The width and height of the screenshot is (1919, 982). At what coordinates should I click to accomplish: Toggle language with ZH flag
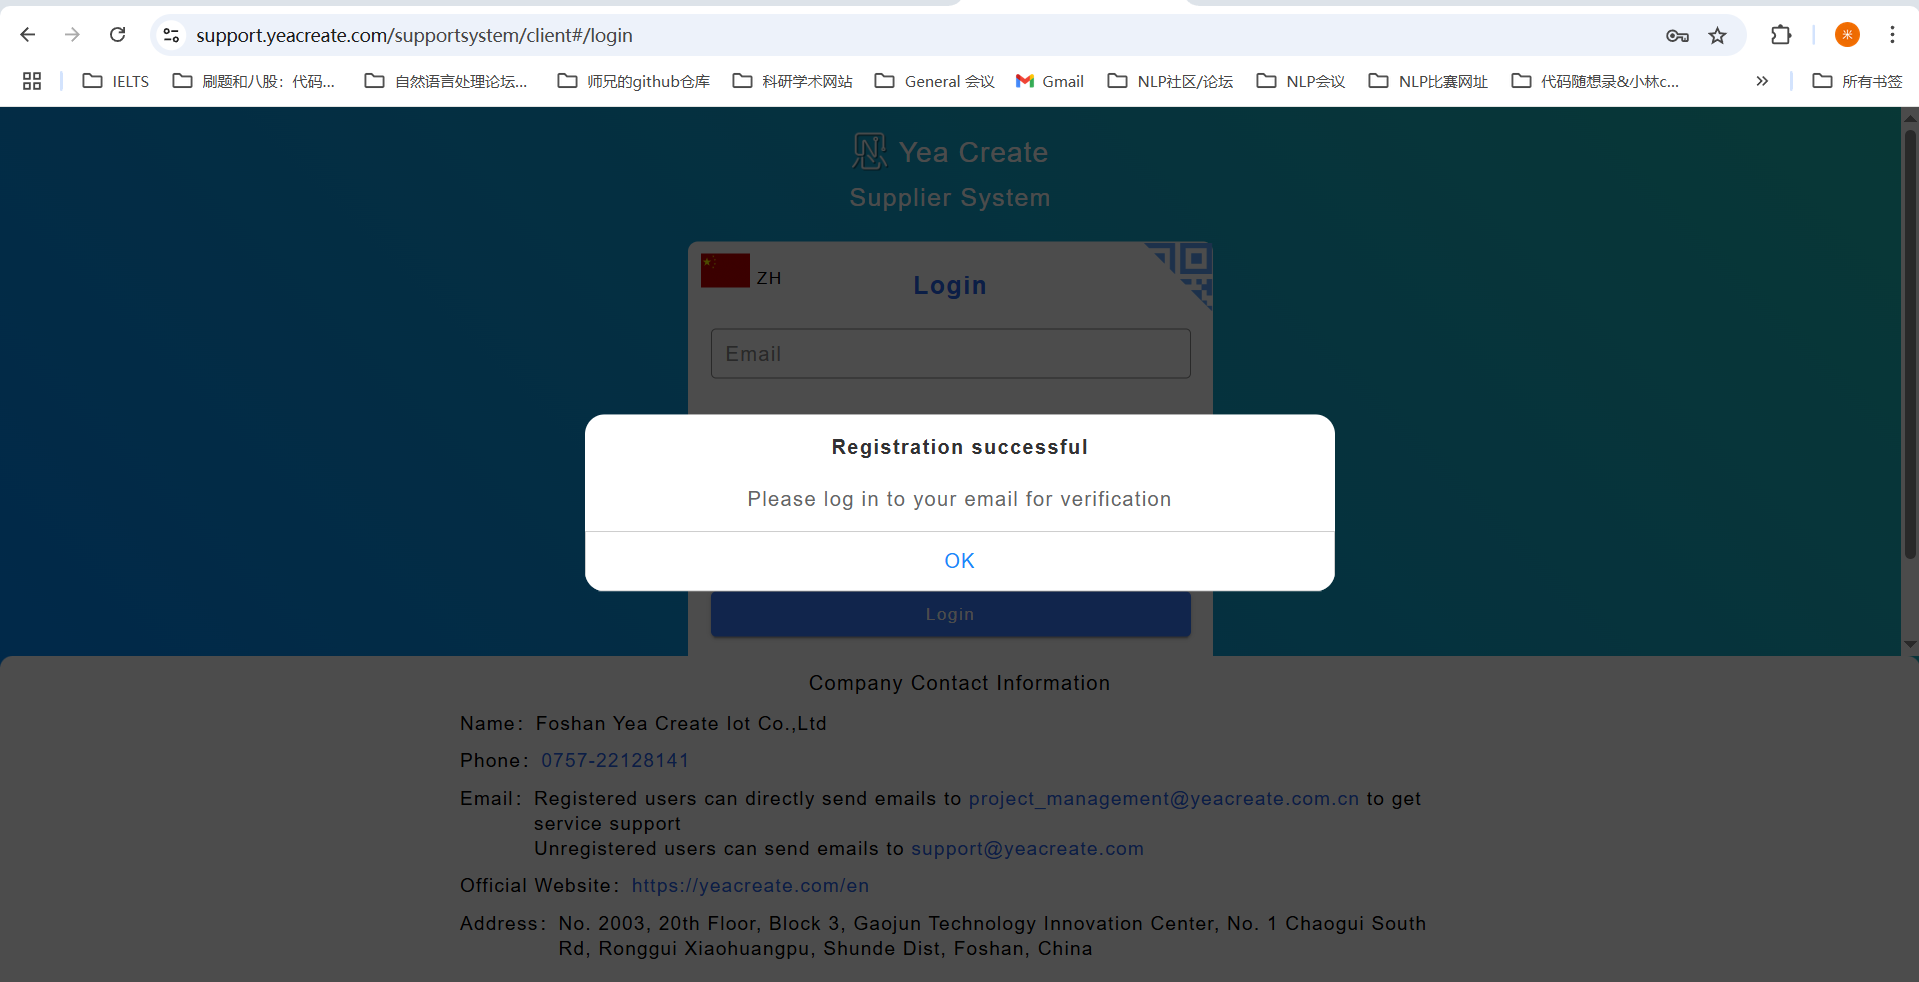pos(741,272)
